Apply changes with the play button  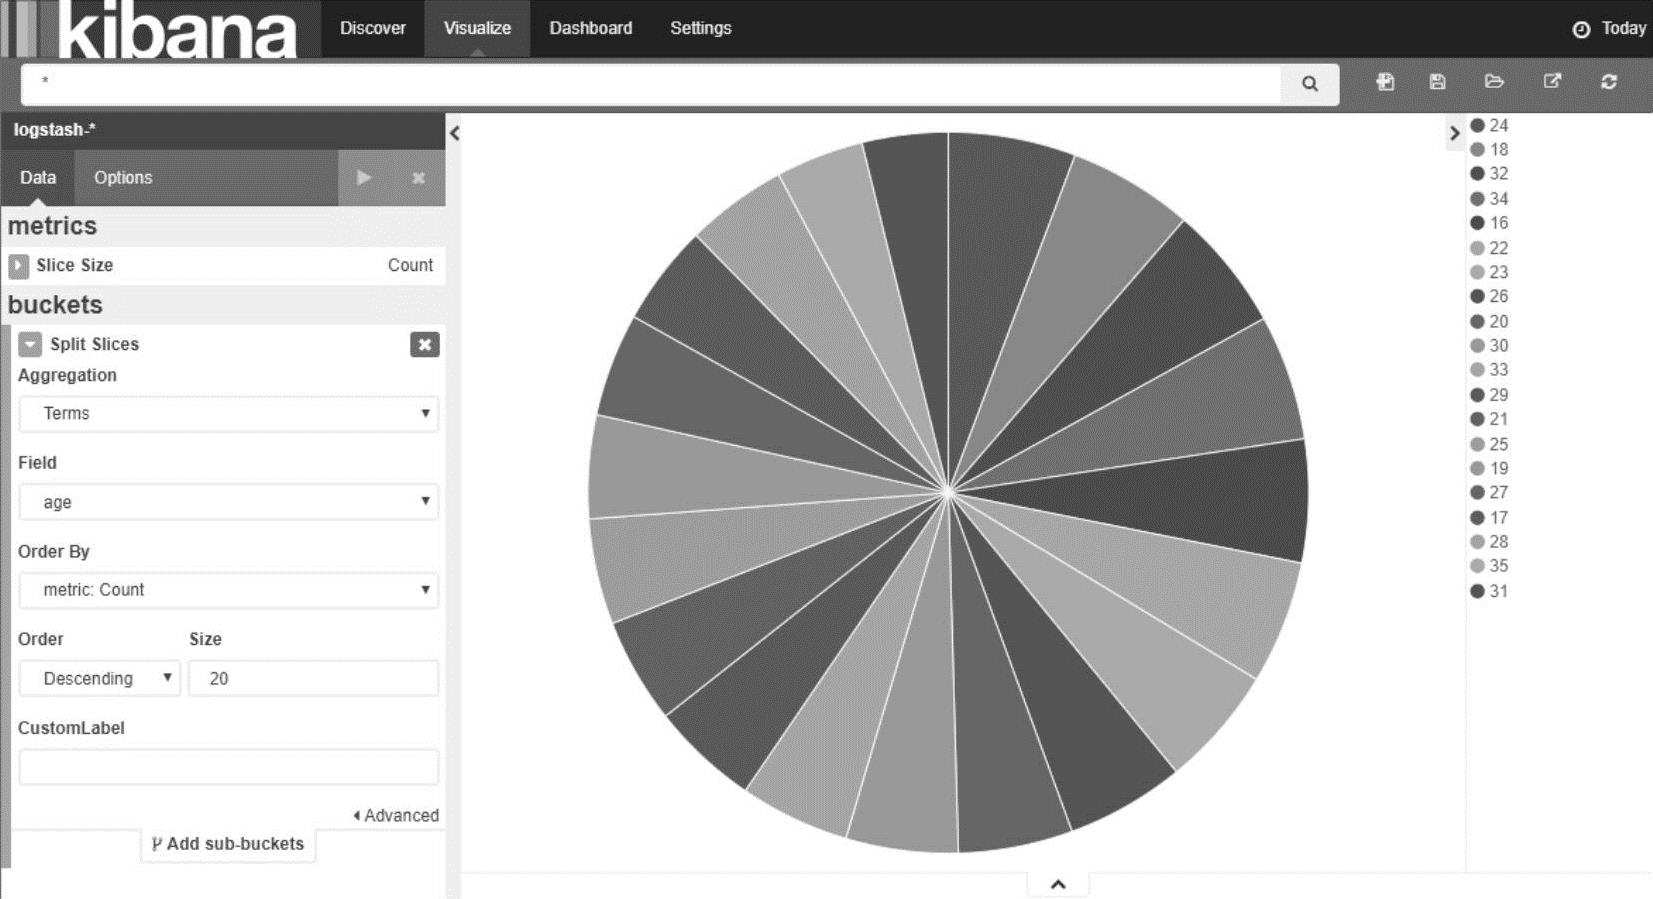click(365, 178)
